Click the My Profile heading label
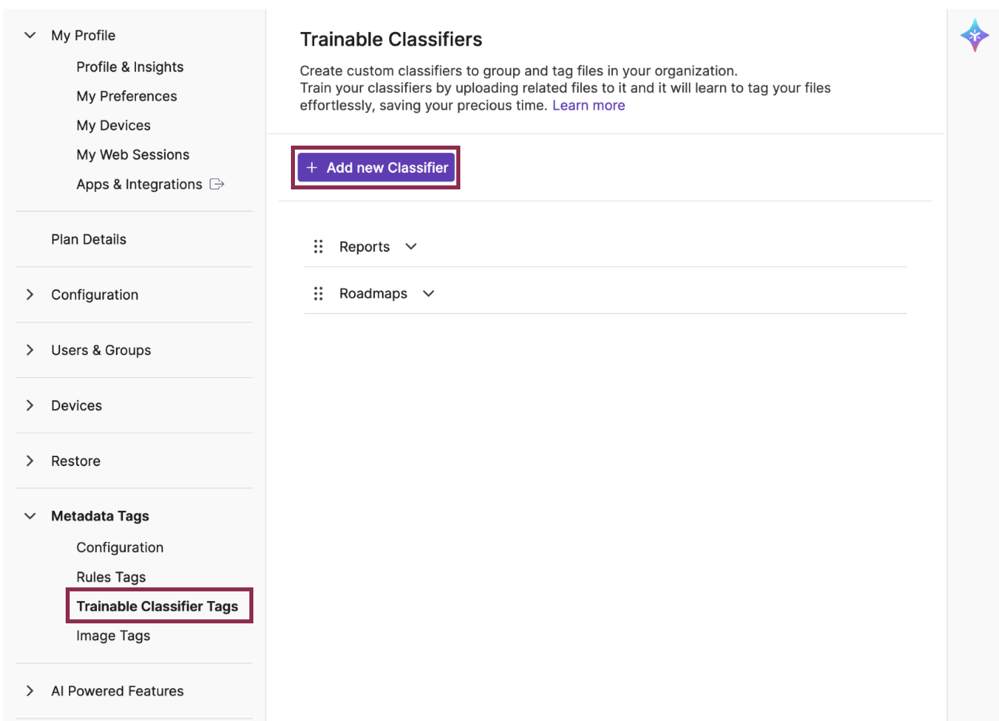This screenshot has width=999, height=721. pyautogui.click(x=83, y=35)
